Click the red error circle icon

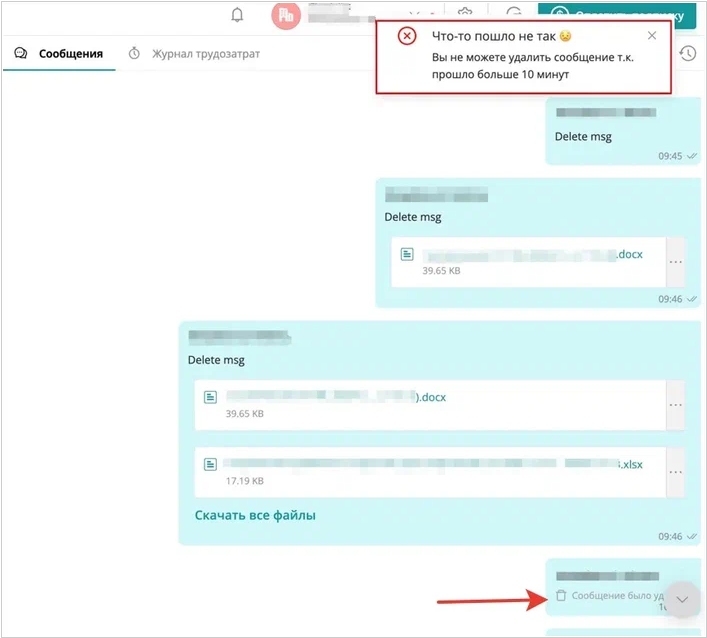tap(406, 36)
